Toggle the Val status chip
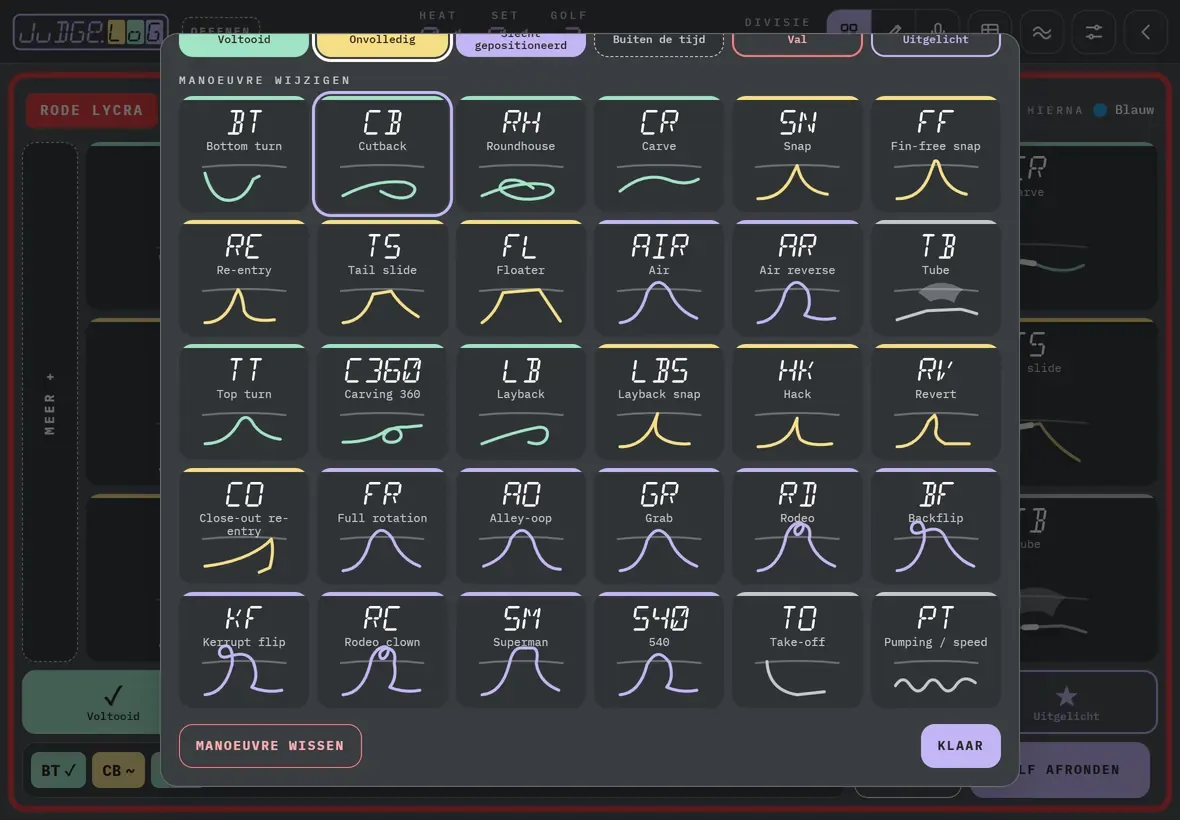This screenshot has width=1180, height=820. tap(798, 44)
